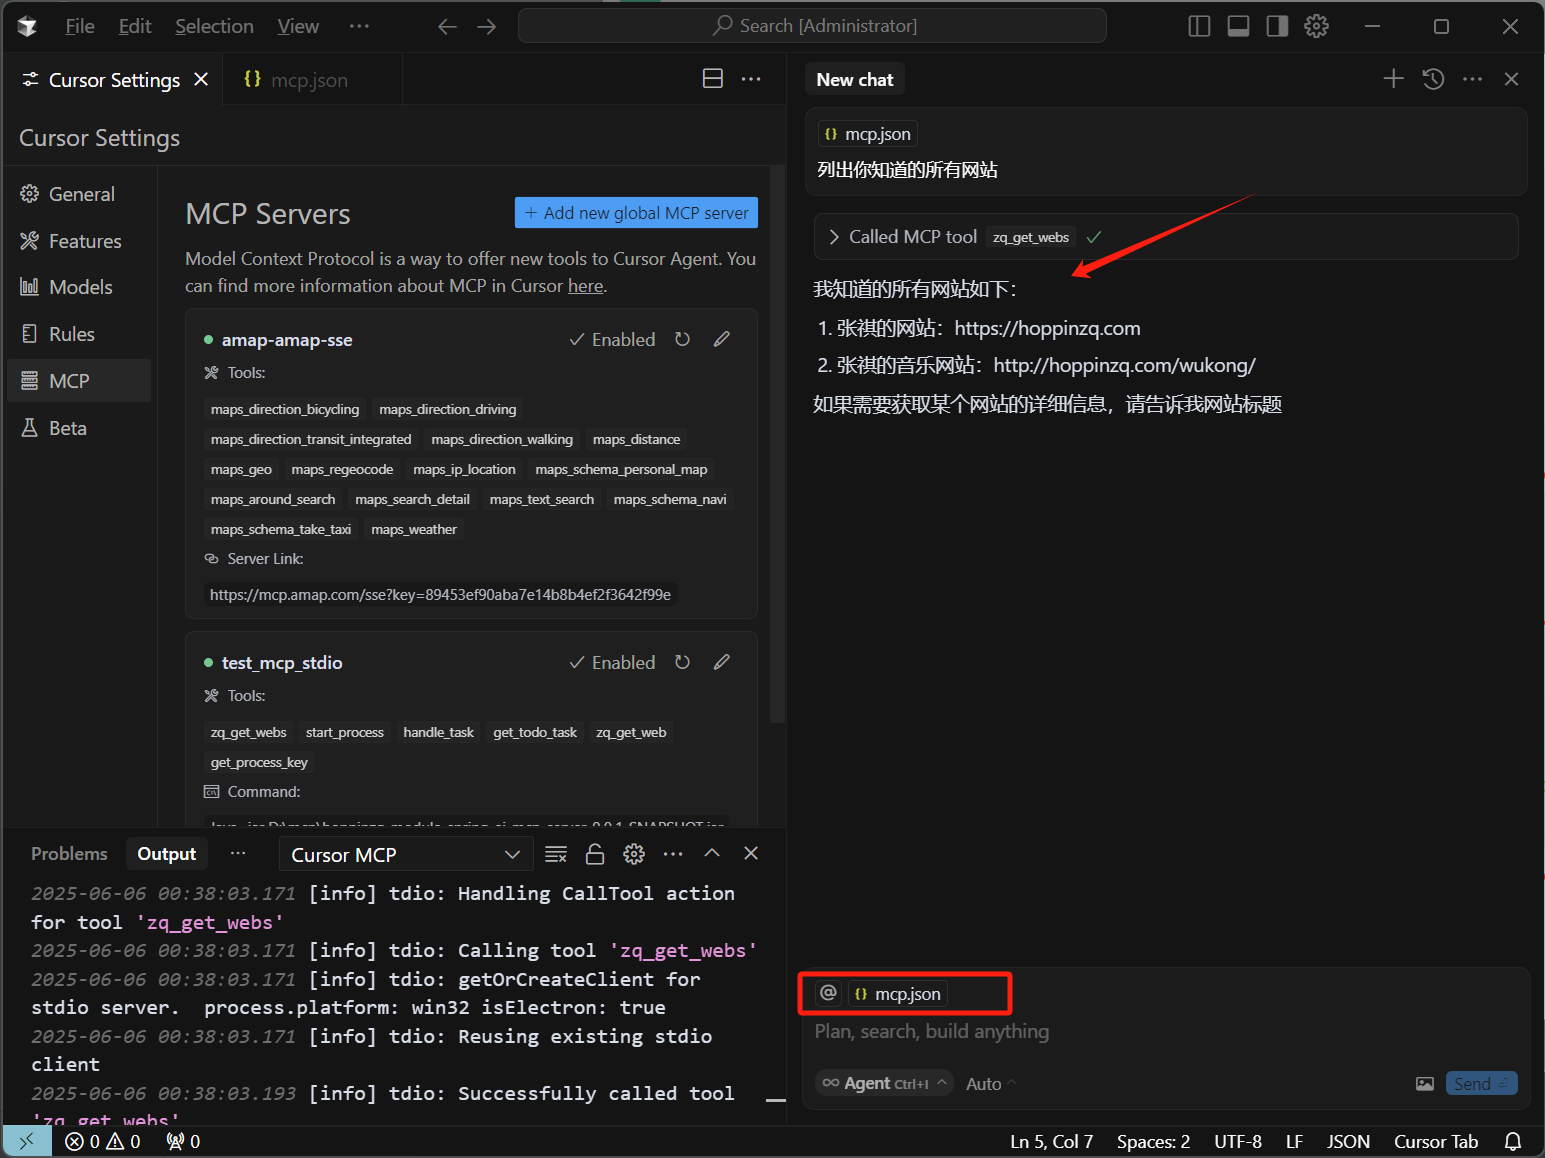
Task: Open the notifications bell
Action: click(x=1513, y=1141)
